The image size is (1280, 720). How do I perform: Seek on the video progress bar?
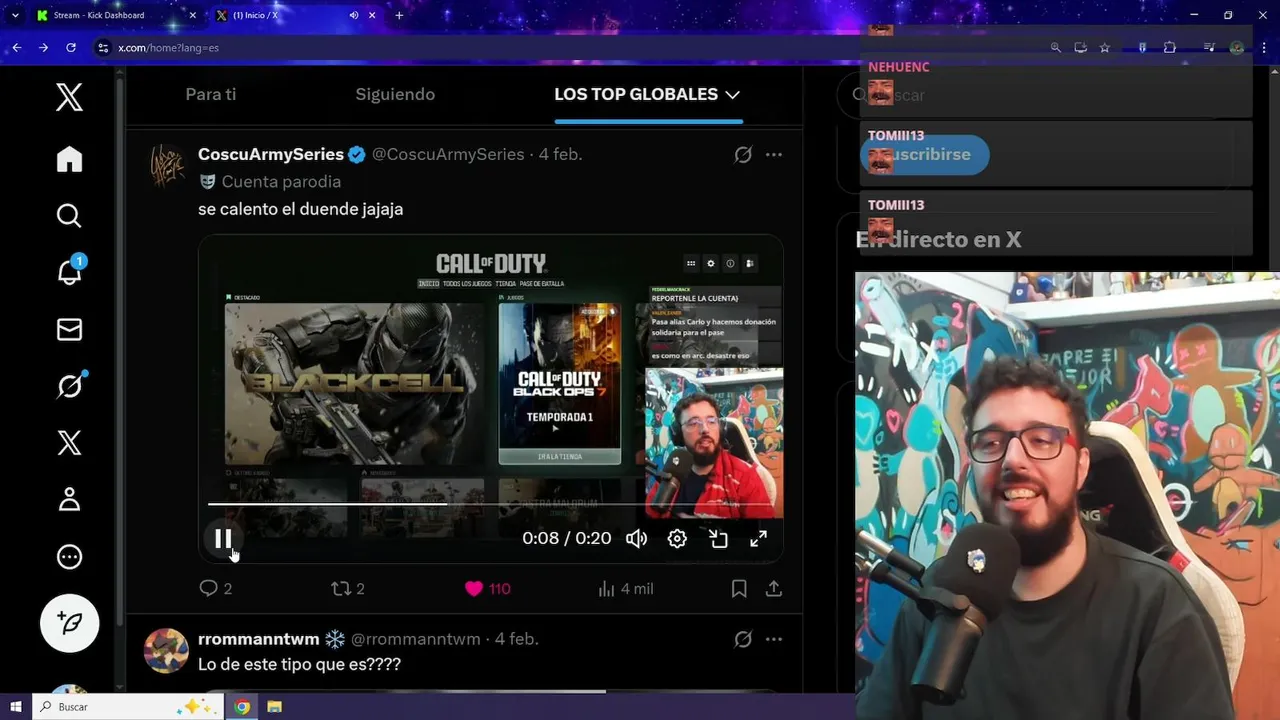(x=490, y=504)
